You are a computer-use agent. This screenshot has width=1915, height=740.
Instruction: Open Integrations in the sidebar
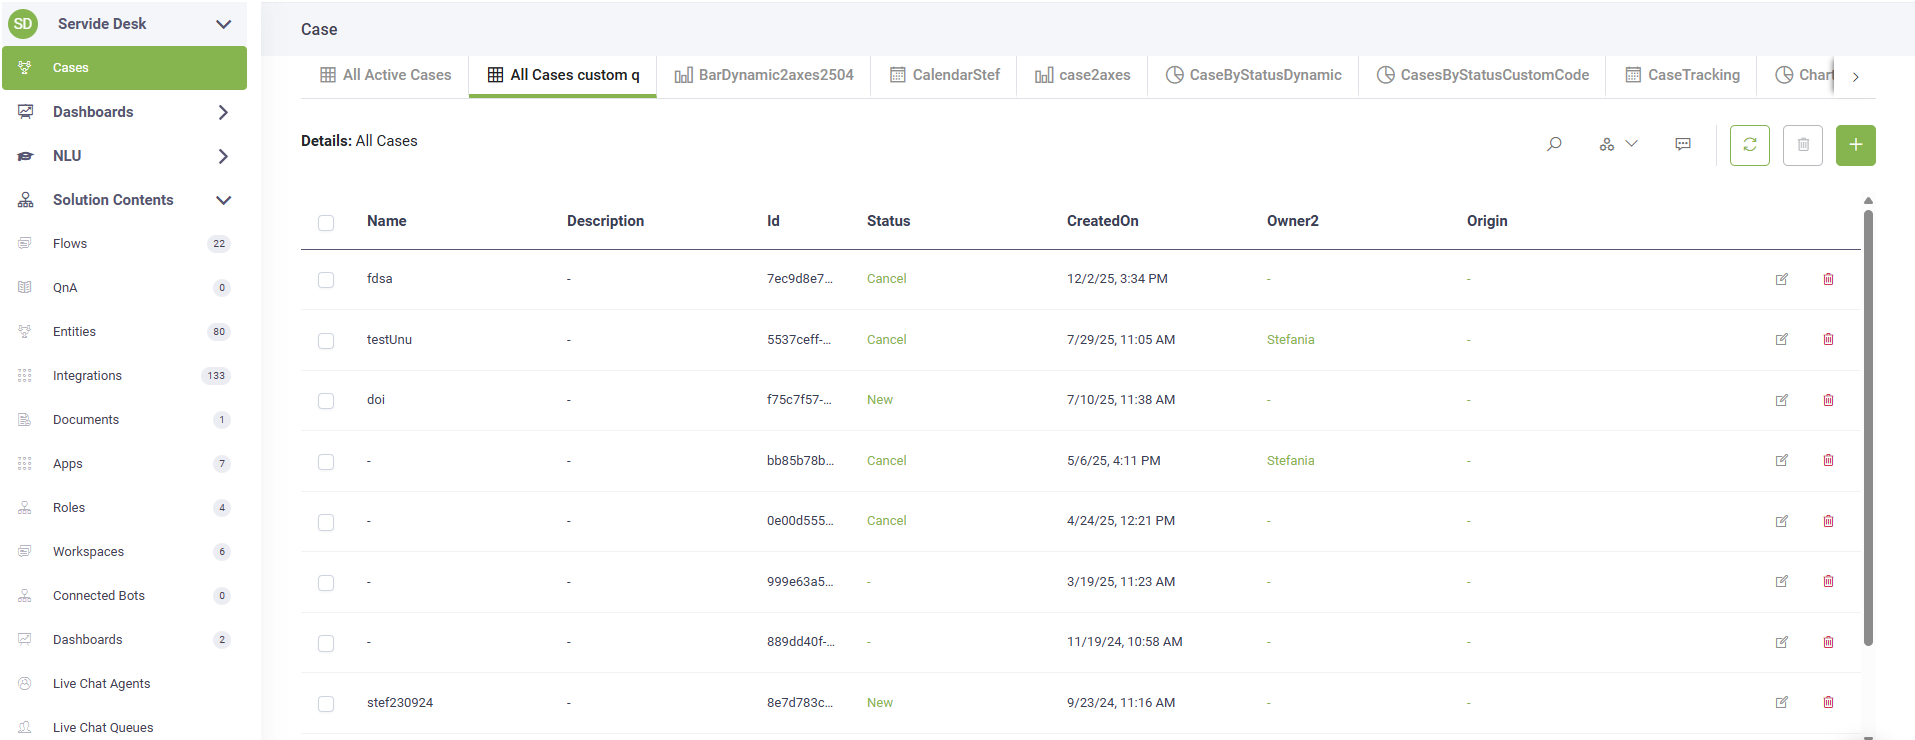[x=87, y=376]
